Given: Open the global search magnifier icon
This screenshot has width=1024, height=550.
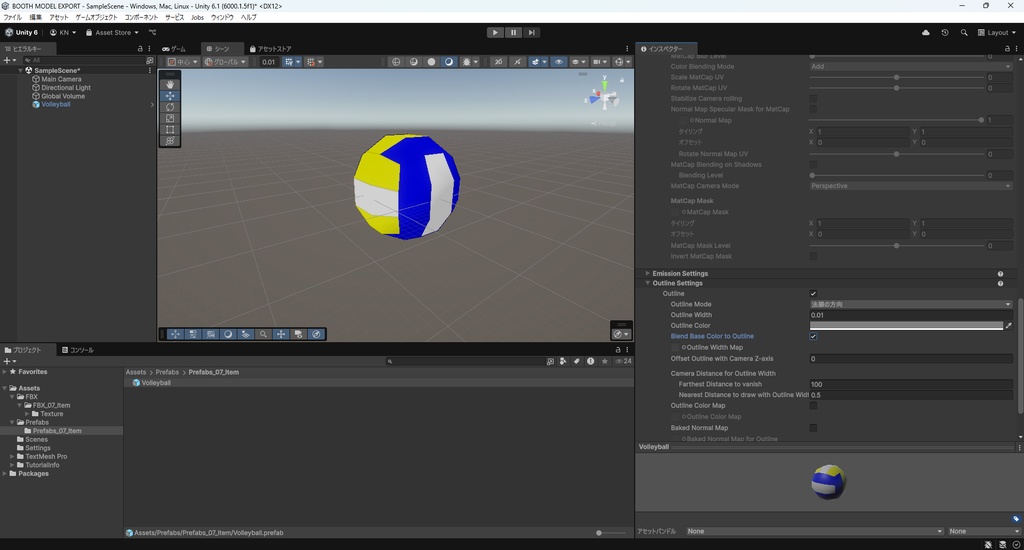Looking at the screenshot, I should click(x=964, y=32).
